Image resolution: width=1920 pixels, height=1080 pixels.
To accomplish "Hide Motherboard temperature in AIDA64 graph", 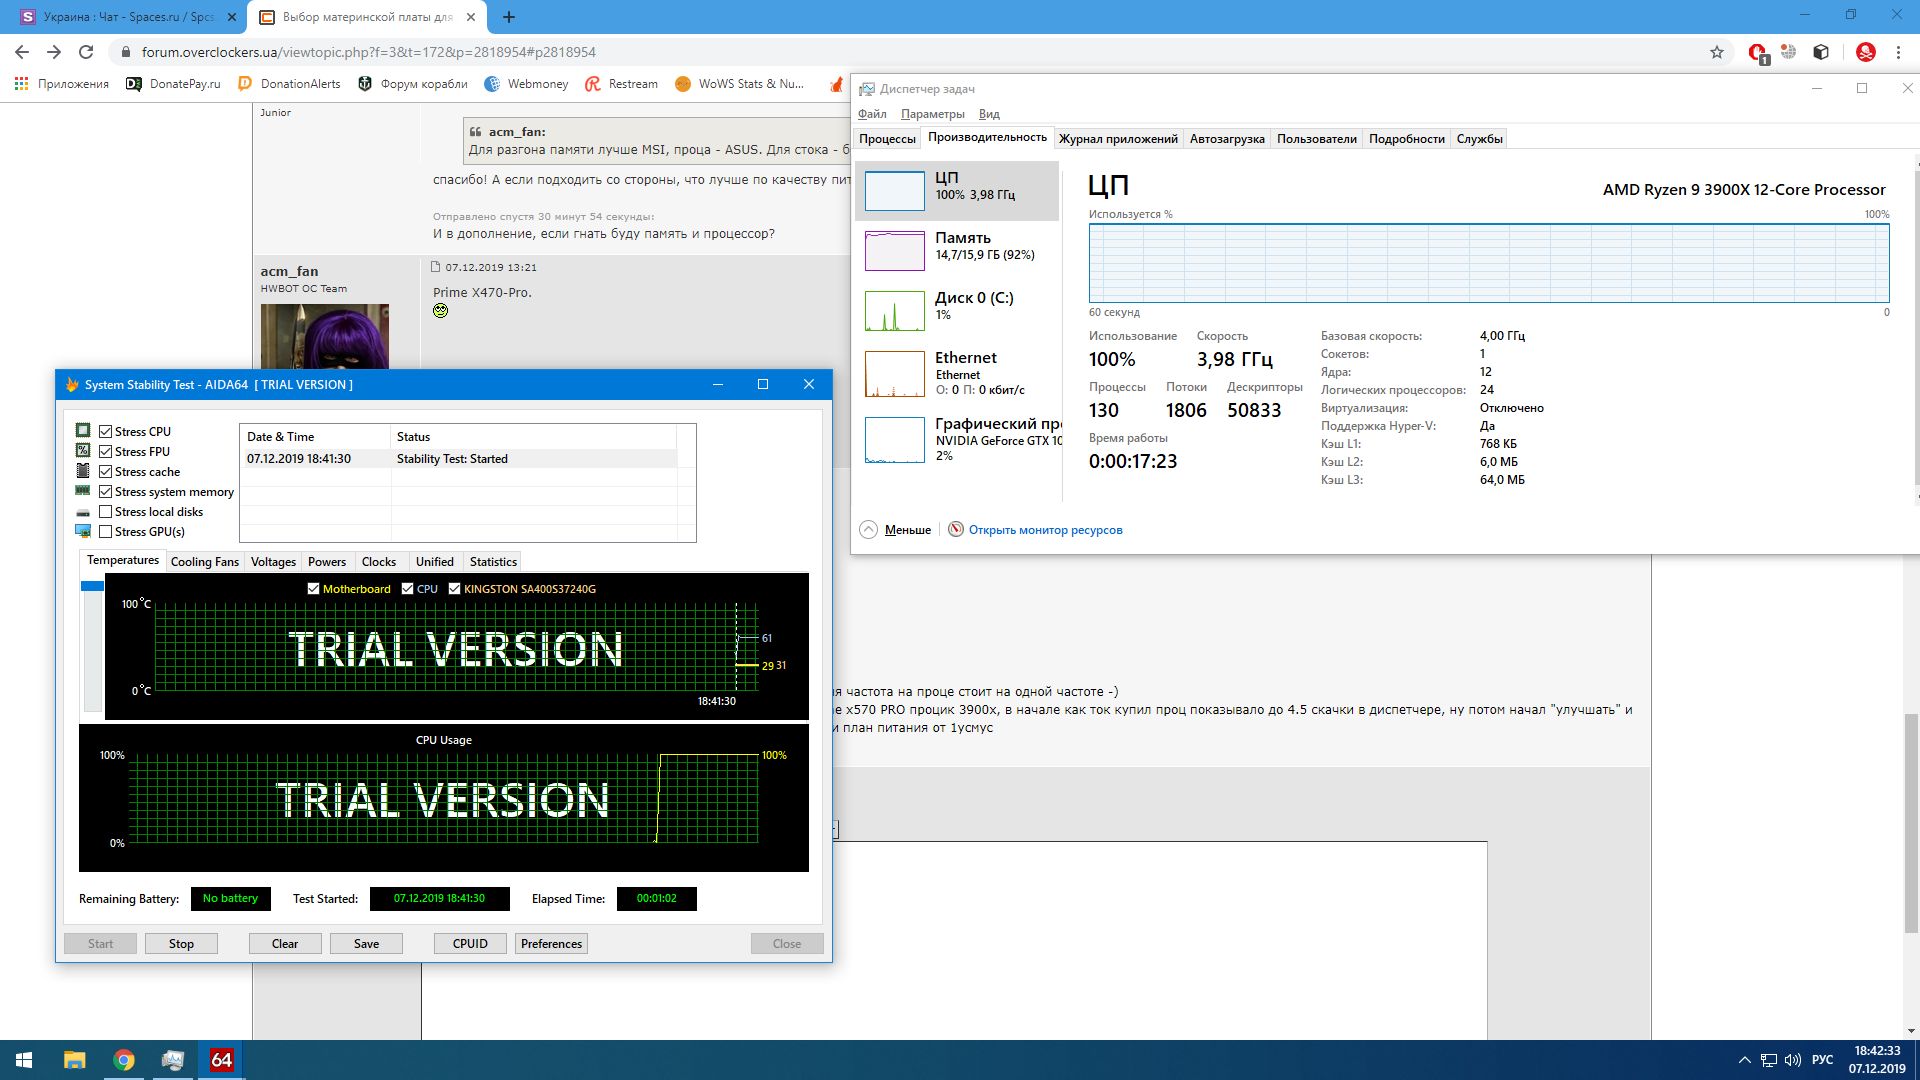I will tap(314, 589).
